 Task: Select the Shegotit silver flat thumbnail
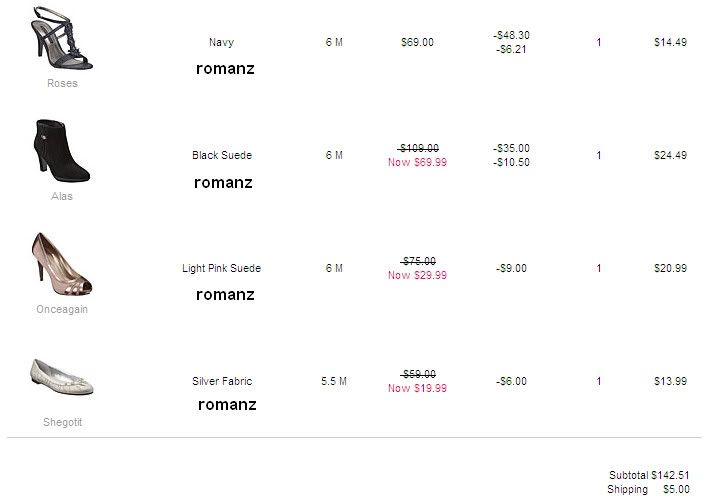point(62,377)
